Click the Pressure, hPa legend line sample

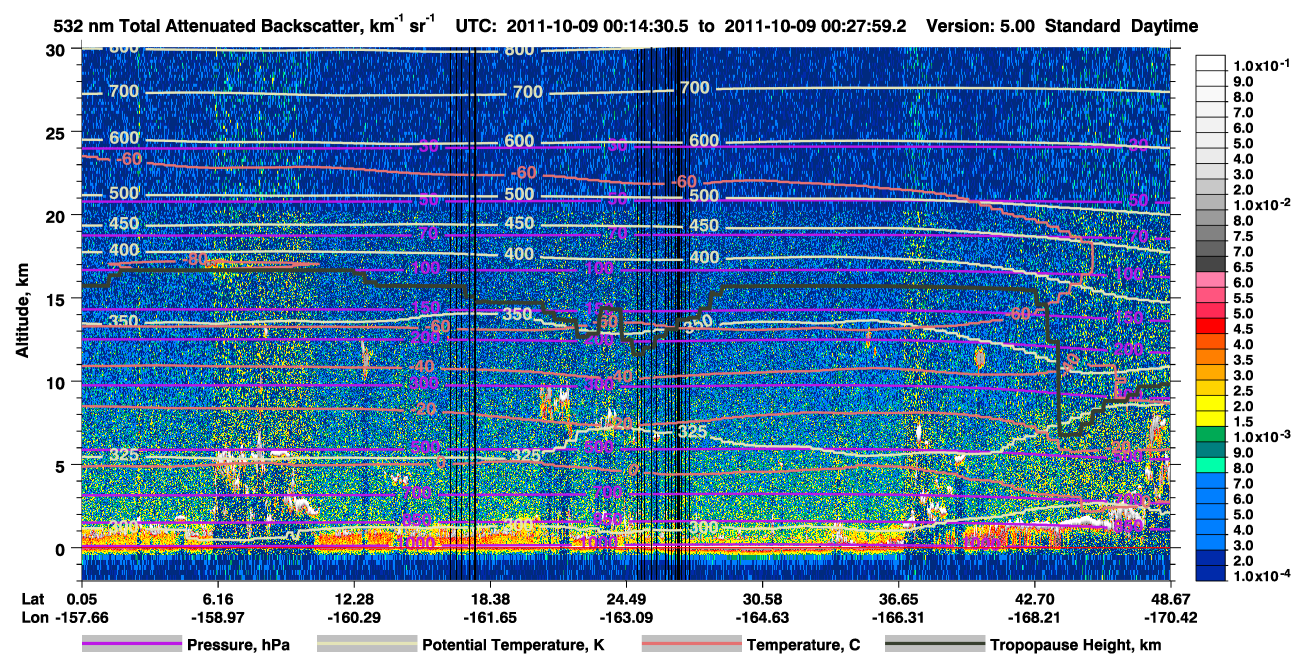click(131, 645)
